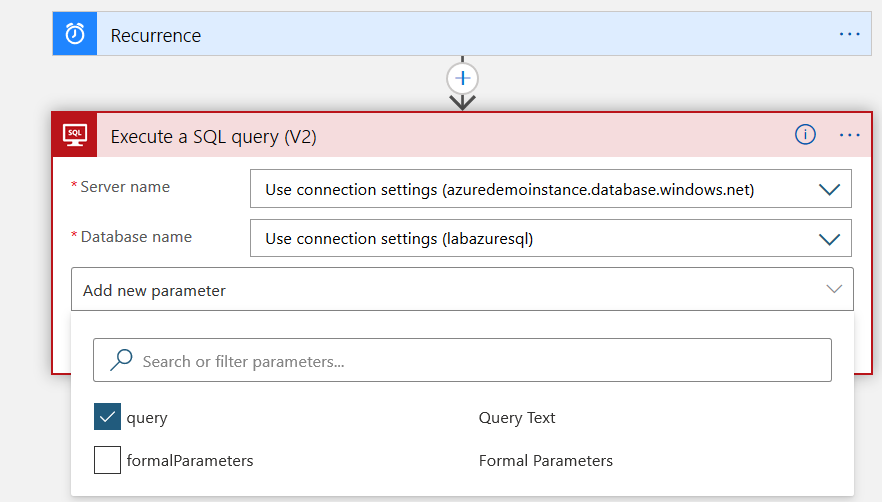
Task: Select the Query Text parameter entry
Action: [x=517, y=418]
